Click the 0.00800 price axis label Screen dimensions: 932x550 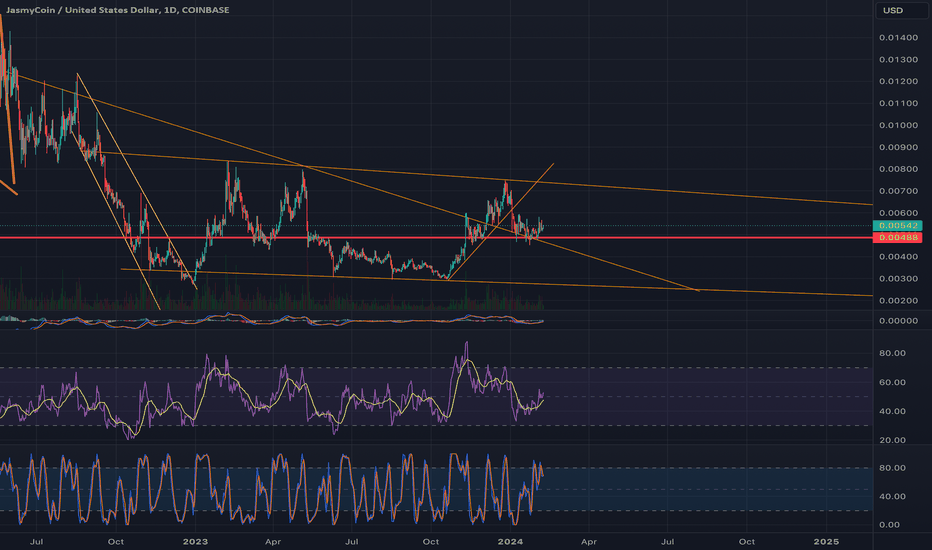[898, 169]
